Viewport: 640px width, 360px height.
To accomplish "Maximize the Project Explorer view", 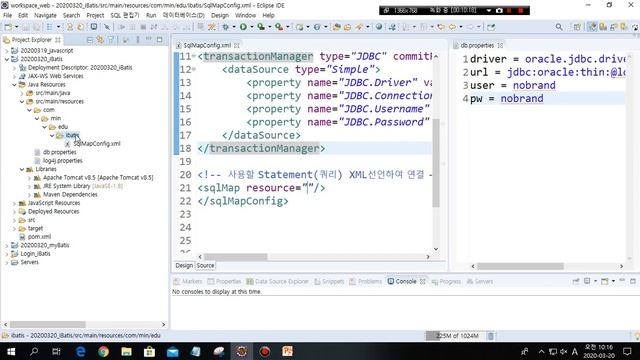I will [x=160, y=40].
